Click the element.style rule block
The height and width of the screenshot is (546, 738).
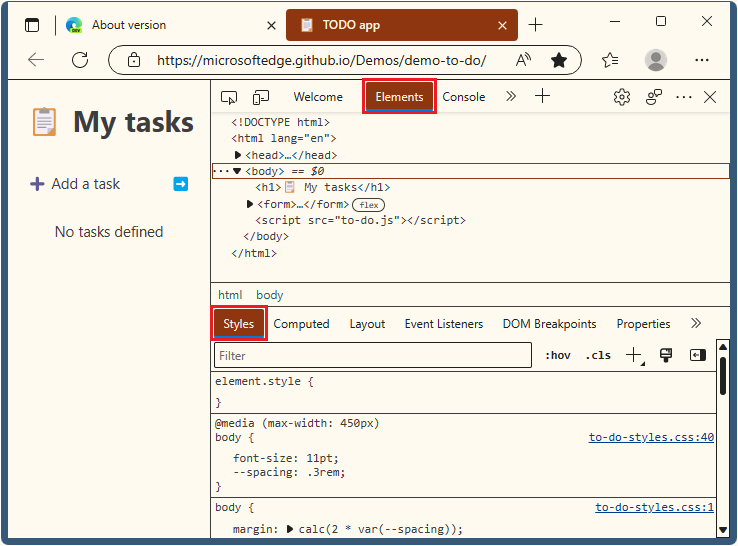click(464, 392)
